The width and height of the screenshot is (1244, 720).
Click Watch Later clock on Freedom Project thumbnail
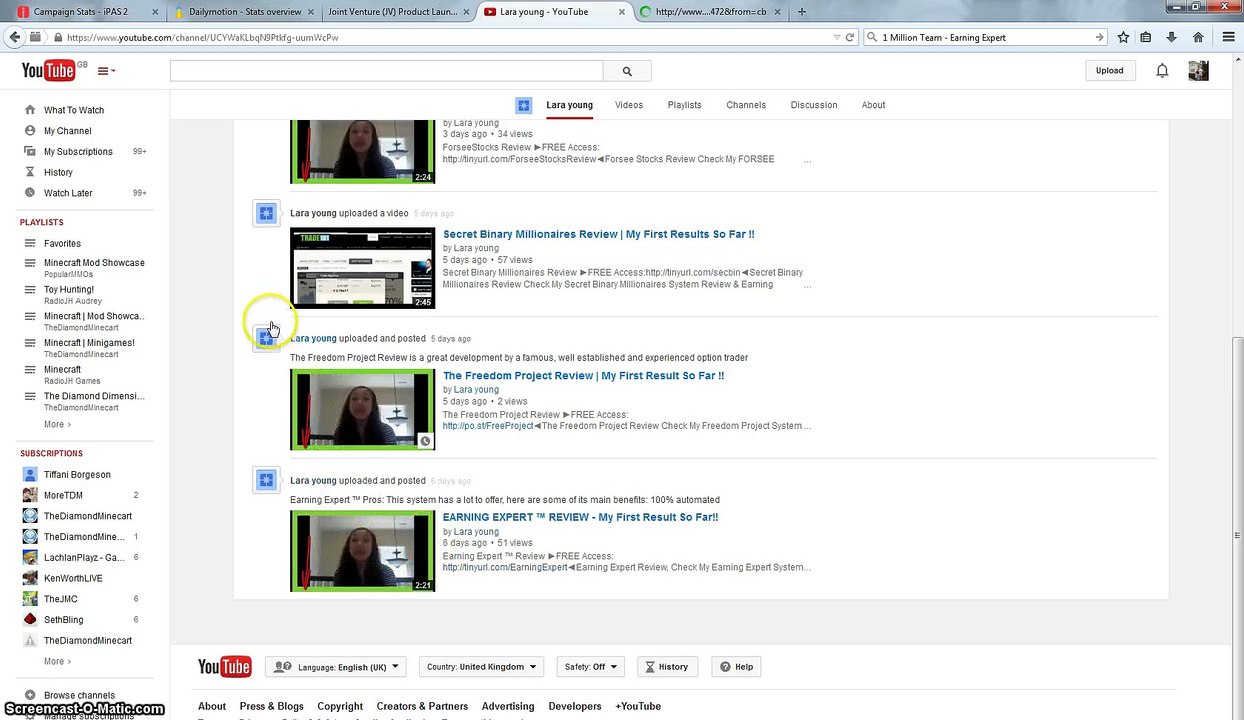click(x=425, y=441)
